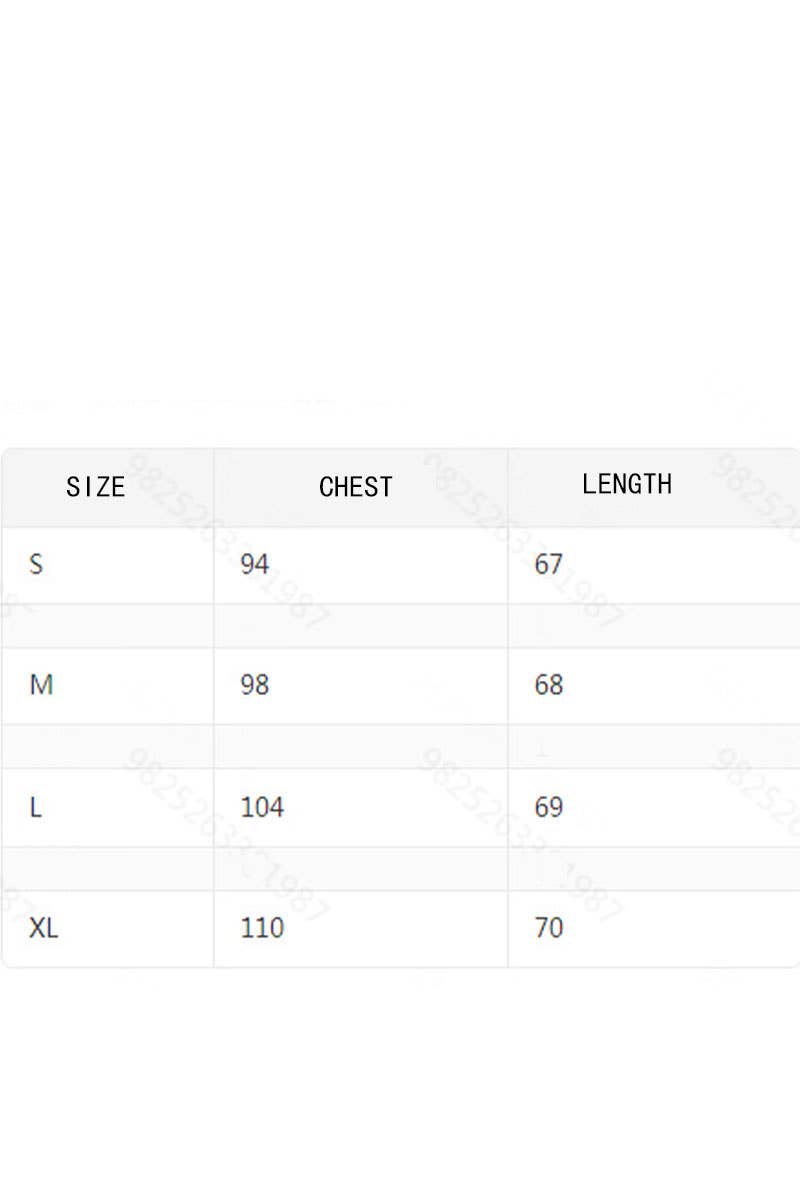This screenshot has height=1200, width=800.
Task: Select the M size cell
Action: point(41,685)
